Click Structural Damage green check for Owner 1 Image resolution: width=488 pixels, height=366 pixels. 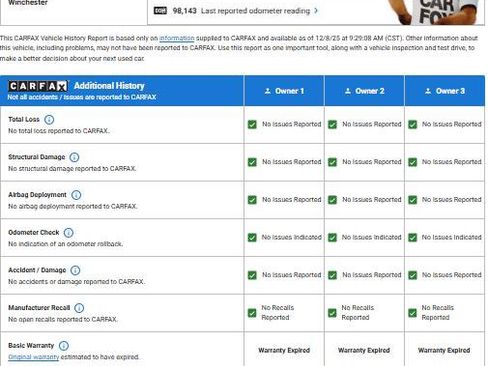(x=252, y=162)
